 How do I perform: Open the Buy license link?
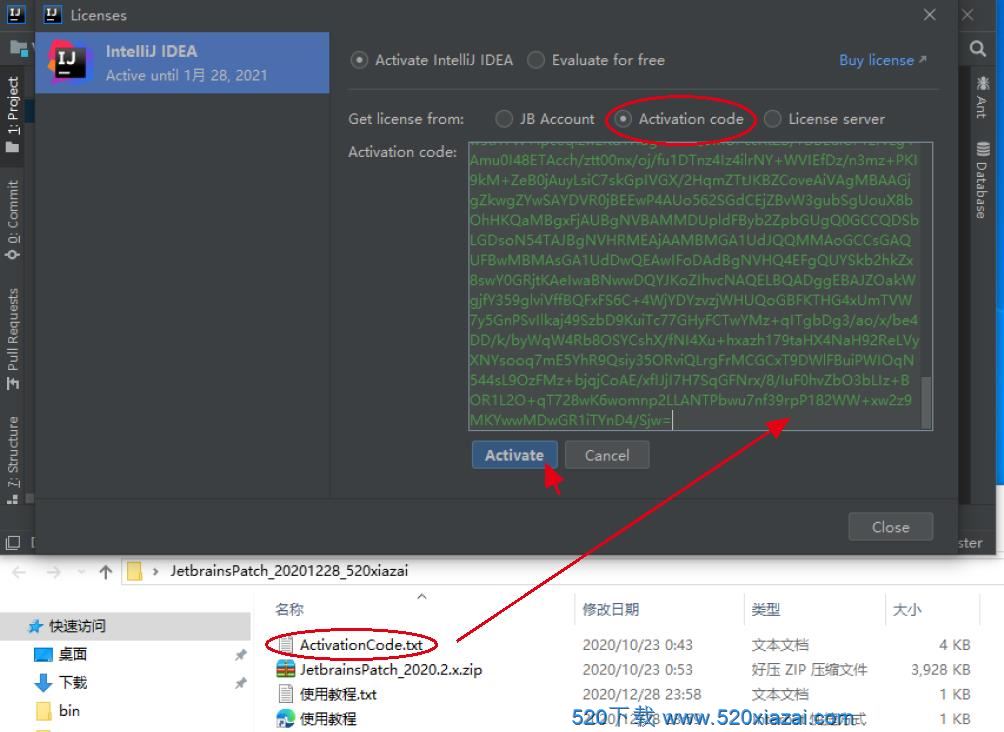coord(882,60)
